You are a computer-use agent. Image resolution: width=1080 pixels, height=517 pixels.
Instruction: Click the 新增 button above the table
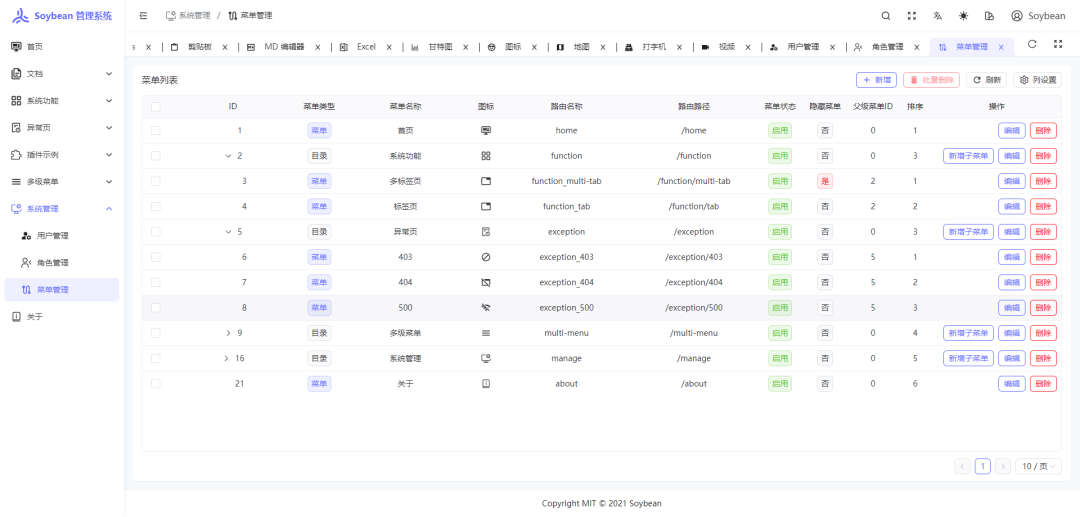click(x=876, y=80)
